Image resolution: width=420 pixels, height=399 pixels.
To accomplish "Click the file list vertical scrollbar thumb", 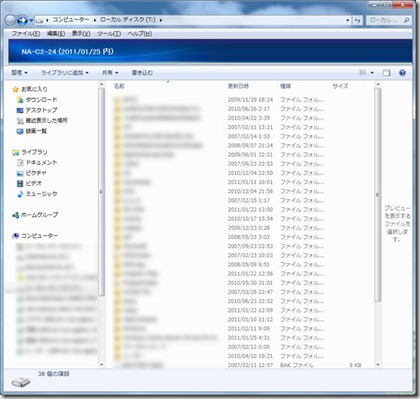I will [378, 195].
